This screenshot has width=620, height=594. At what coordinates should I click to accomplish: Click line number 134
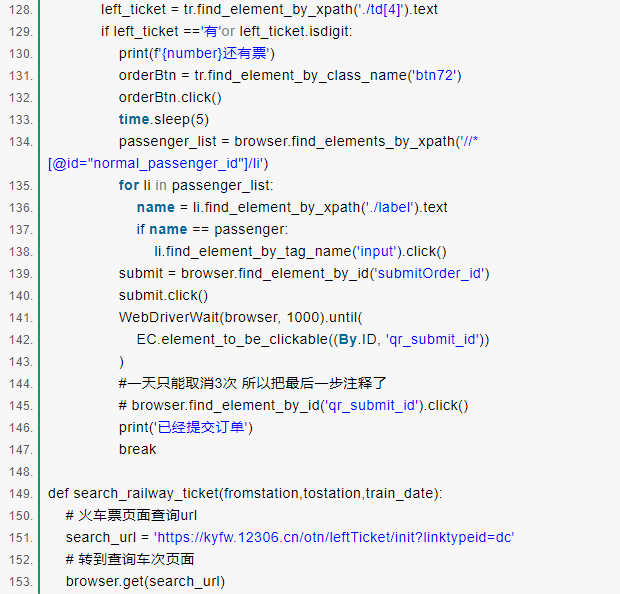point(21,142)
